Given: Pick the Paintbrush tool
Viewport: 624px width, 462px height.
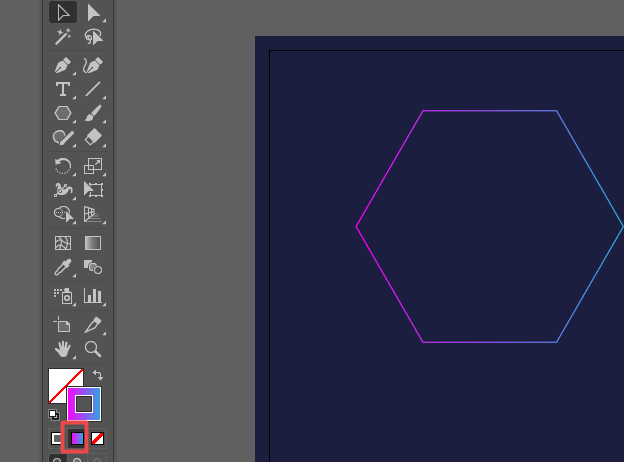Looking at the screenshot, I should 93,113.
